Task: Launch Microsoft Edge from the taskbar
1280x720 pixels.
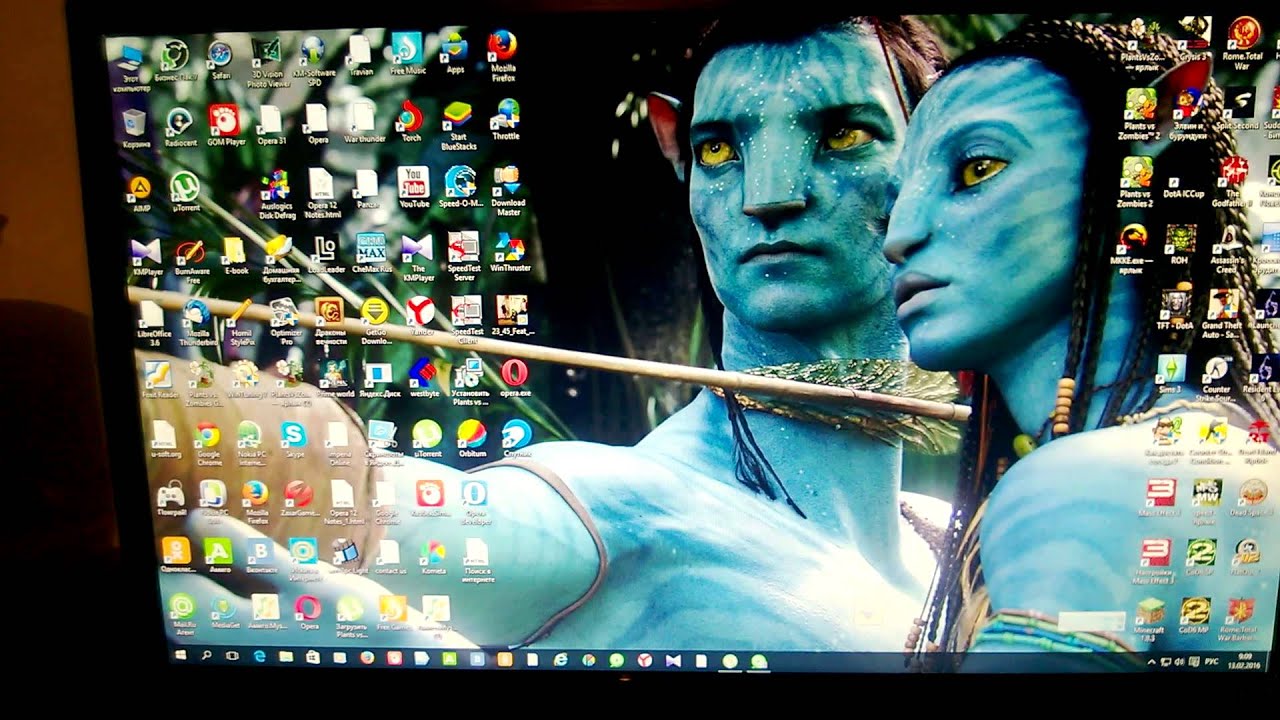Action: tap(259, 657)
